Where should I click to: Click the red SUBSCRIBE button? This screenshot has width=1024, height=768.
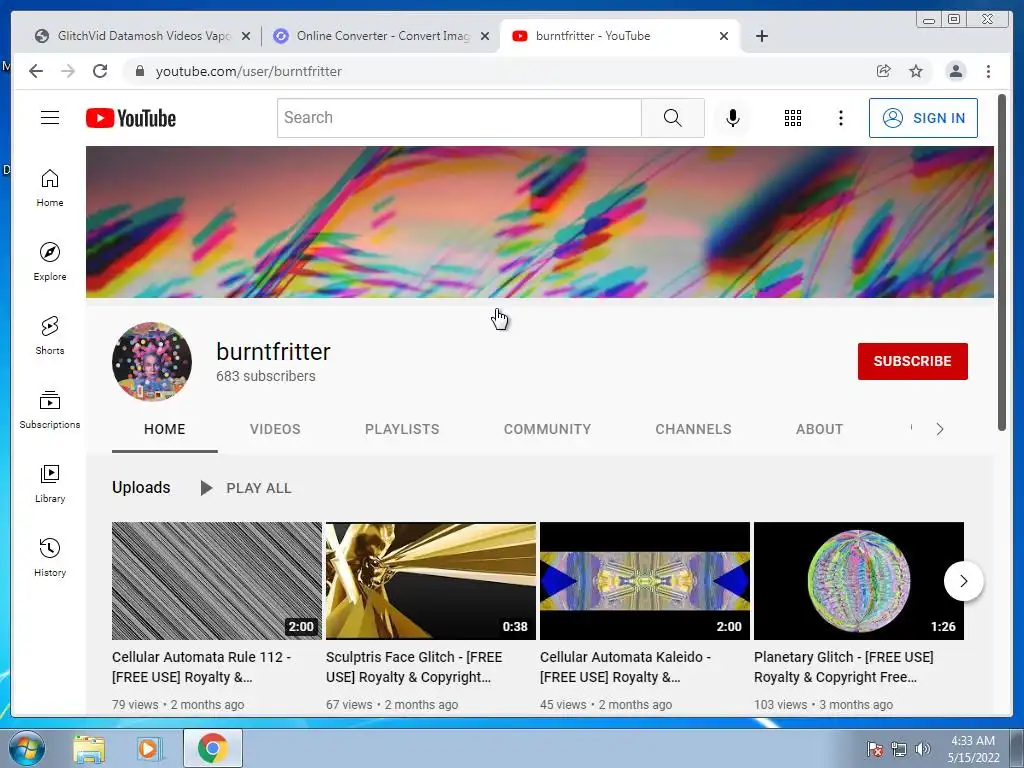click(912, 361)
